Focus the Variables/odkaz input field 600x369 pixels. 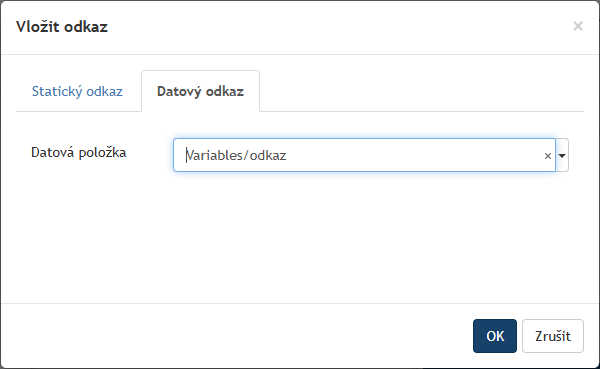click(x=358, y=155)
